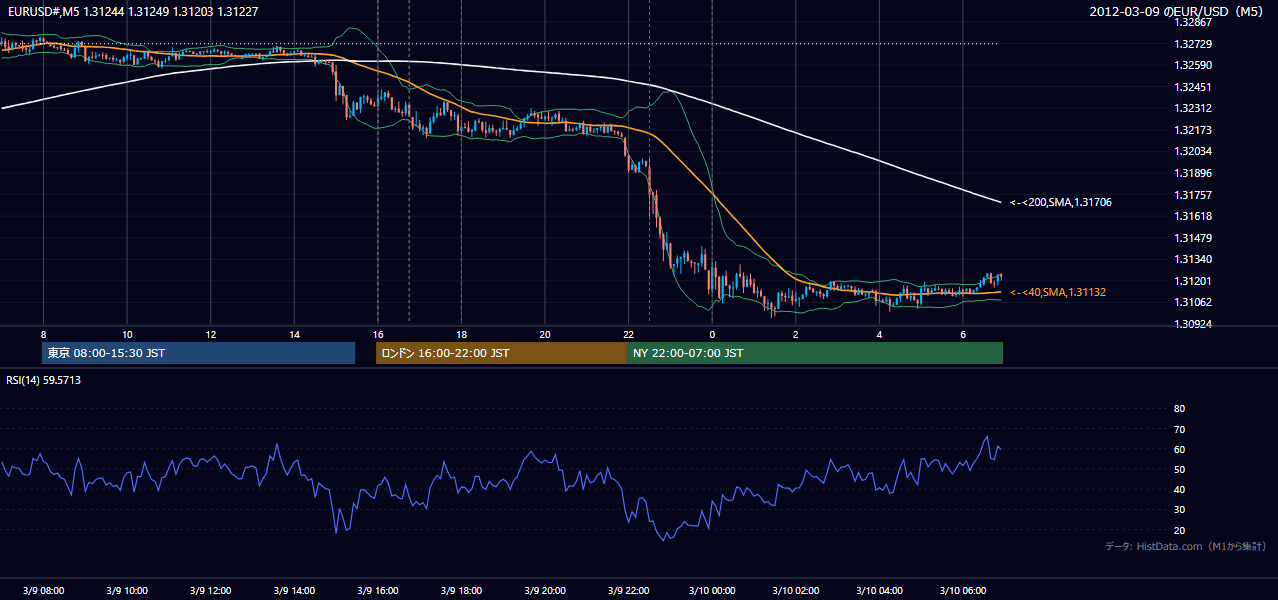The width and height of the screenshot is (1278, 600).
Task: Click the RSI level 70 label
Action: [x=1179, y=429]
